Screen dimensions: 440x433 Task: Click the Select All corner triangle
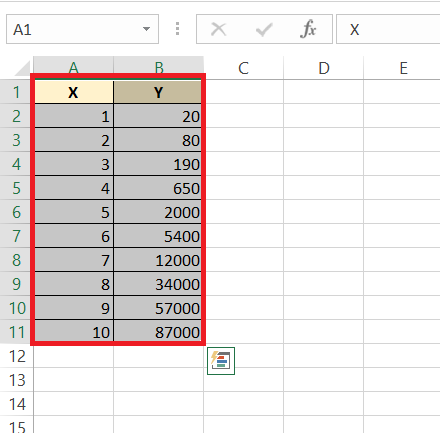(x=23, y=68)
